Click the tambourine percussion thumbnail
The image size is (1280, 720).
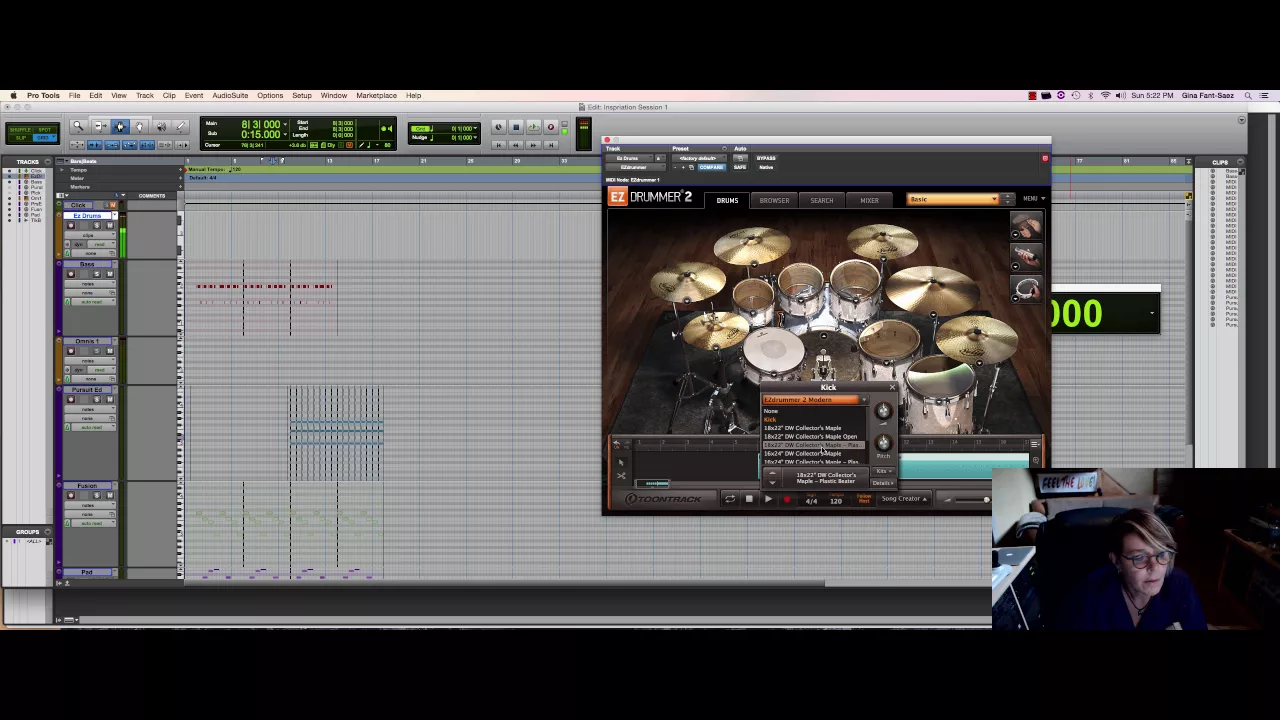1026,290
